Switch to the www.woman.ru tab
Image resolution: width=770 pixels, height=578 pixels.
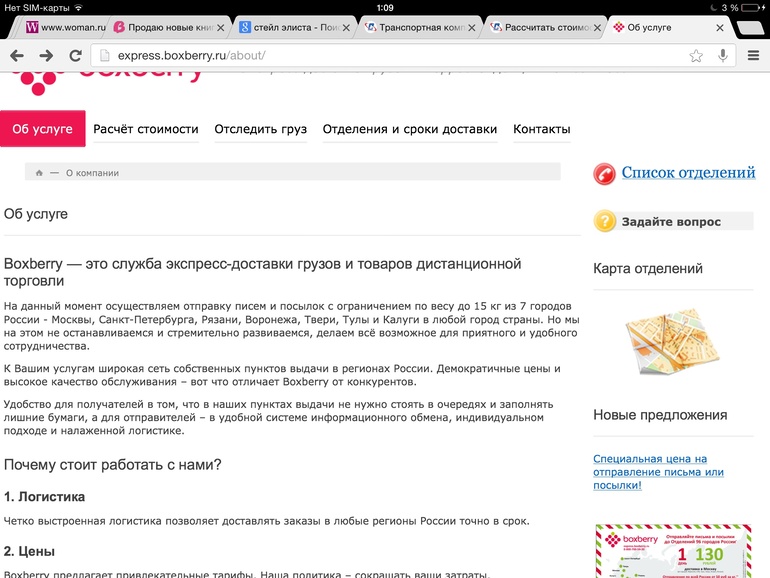click(65, 28)
